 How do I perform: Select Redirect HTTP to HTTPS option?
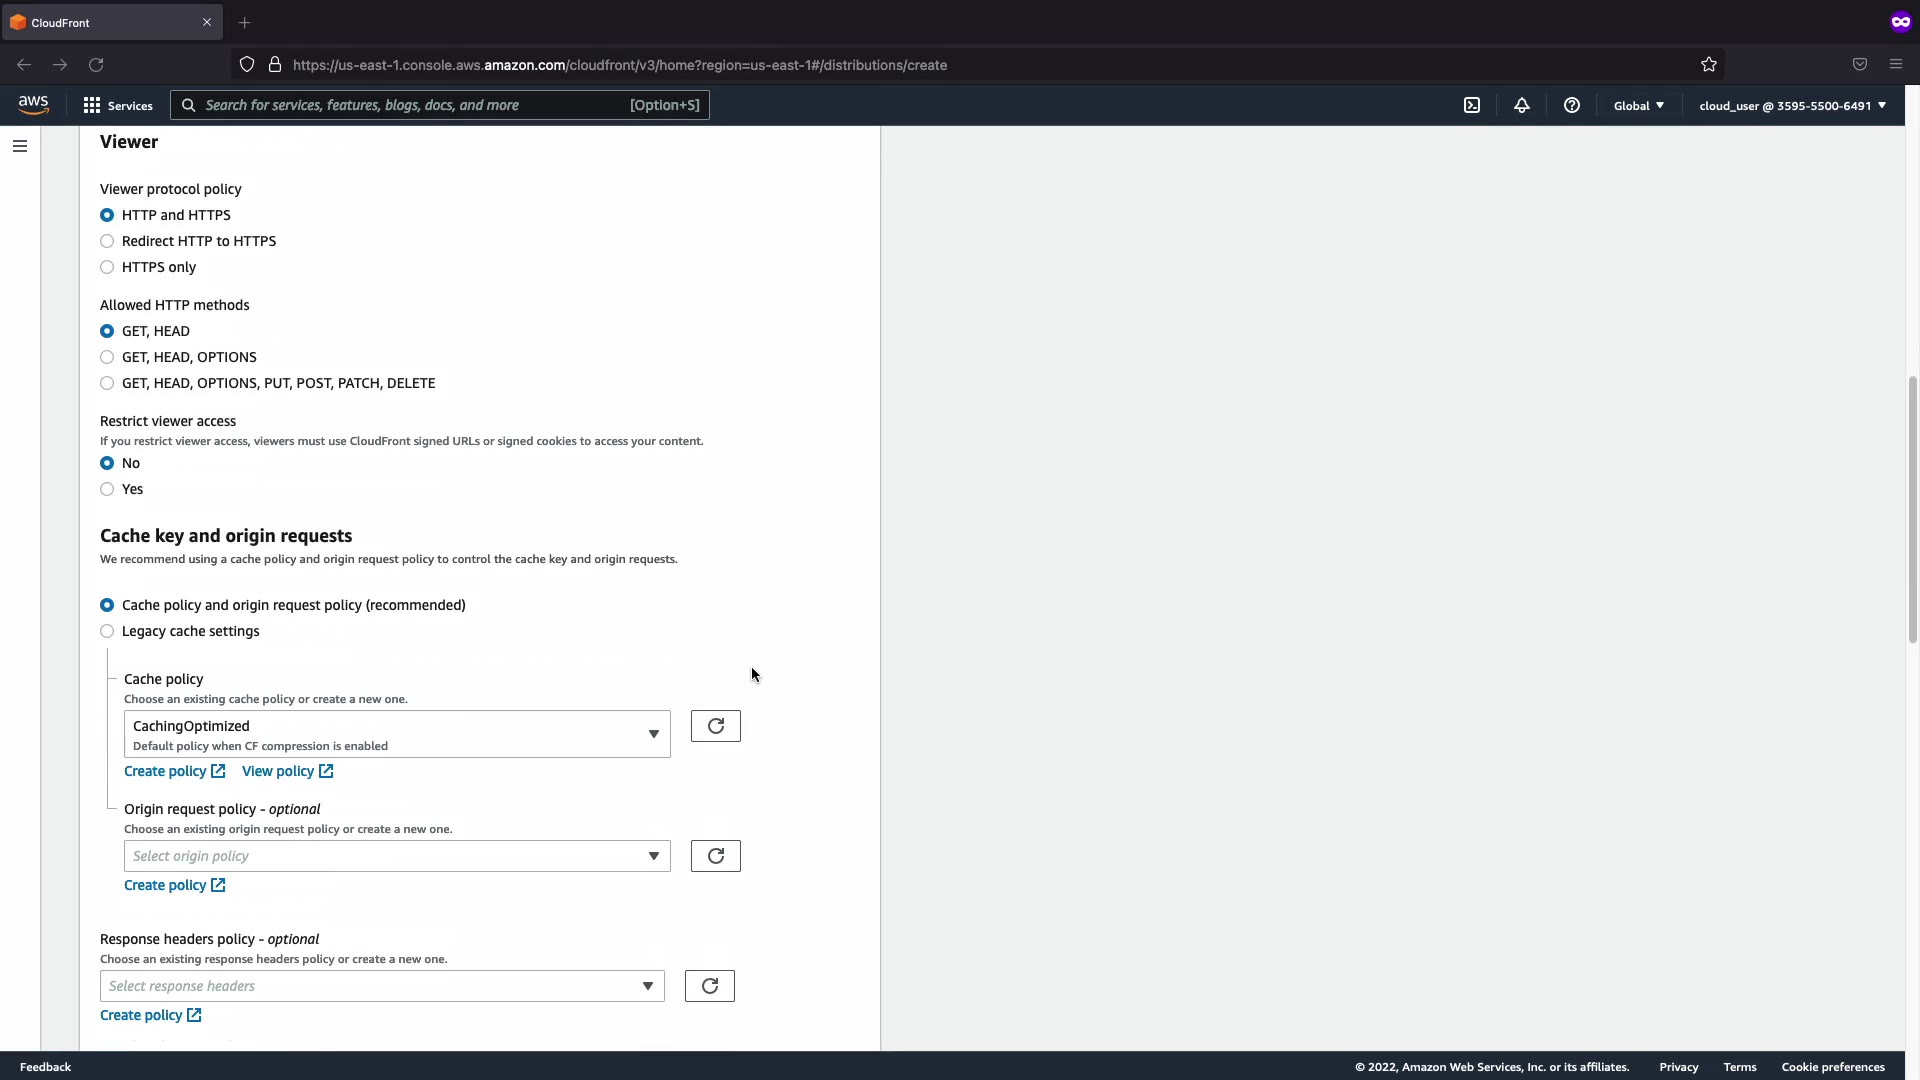click(x=107, y=241)
